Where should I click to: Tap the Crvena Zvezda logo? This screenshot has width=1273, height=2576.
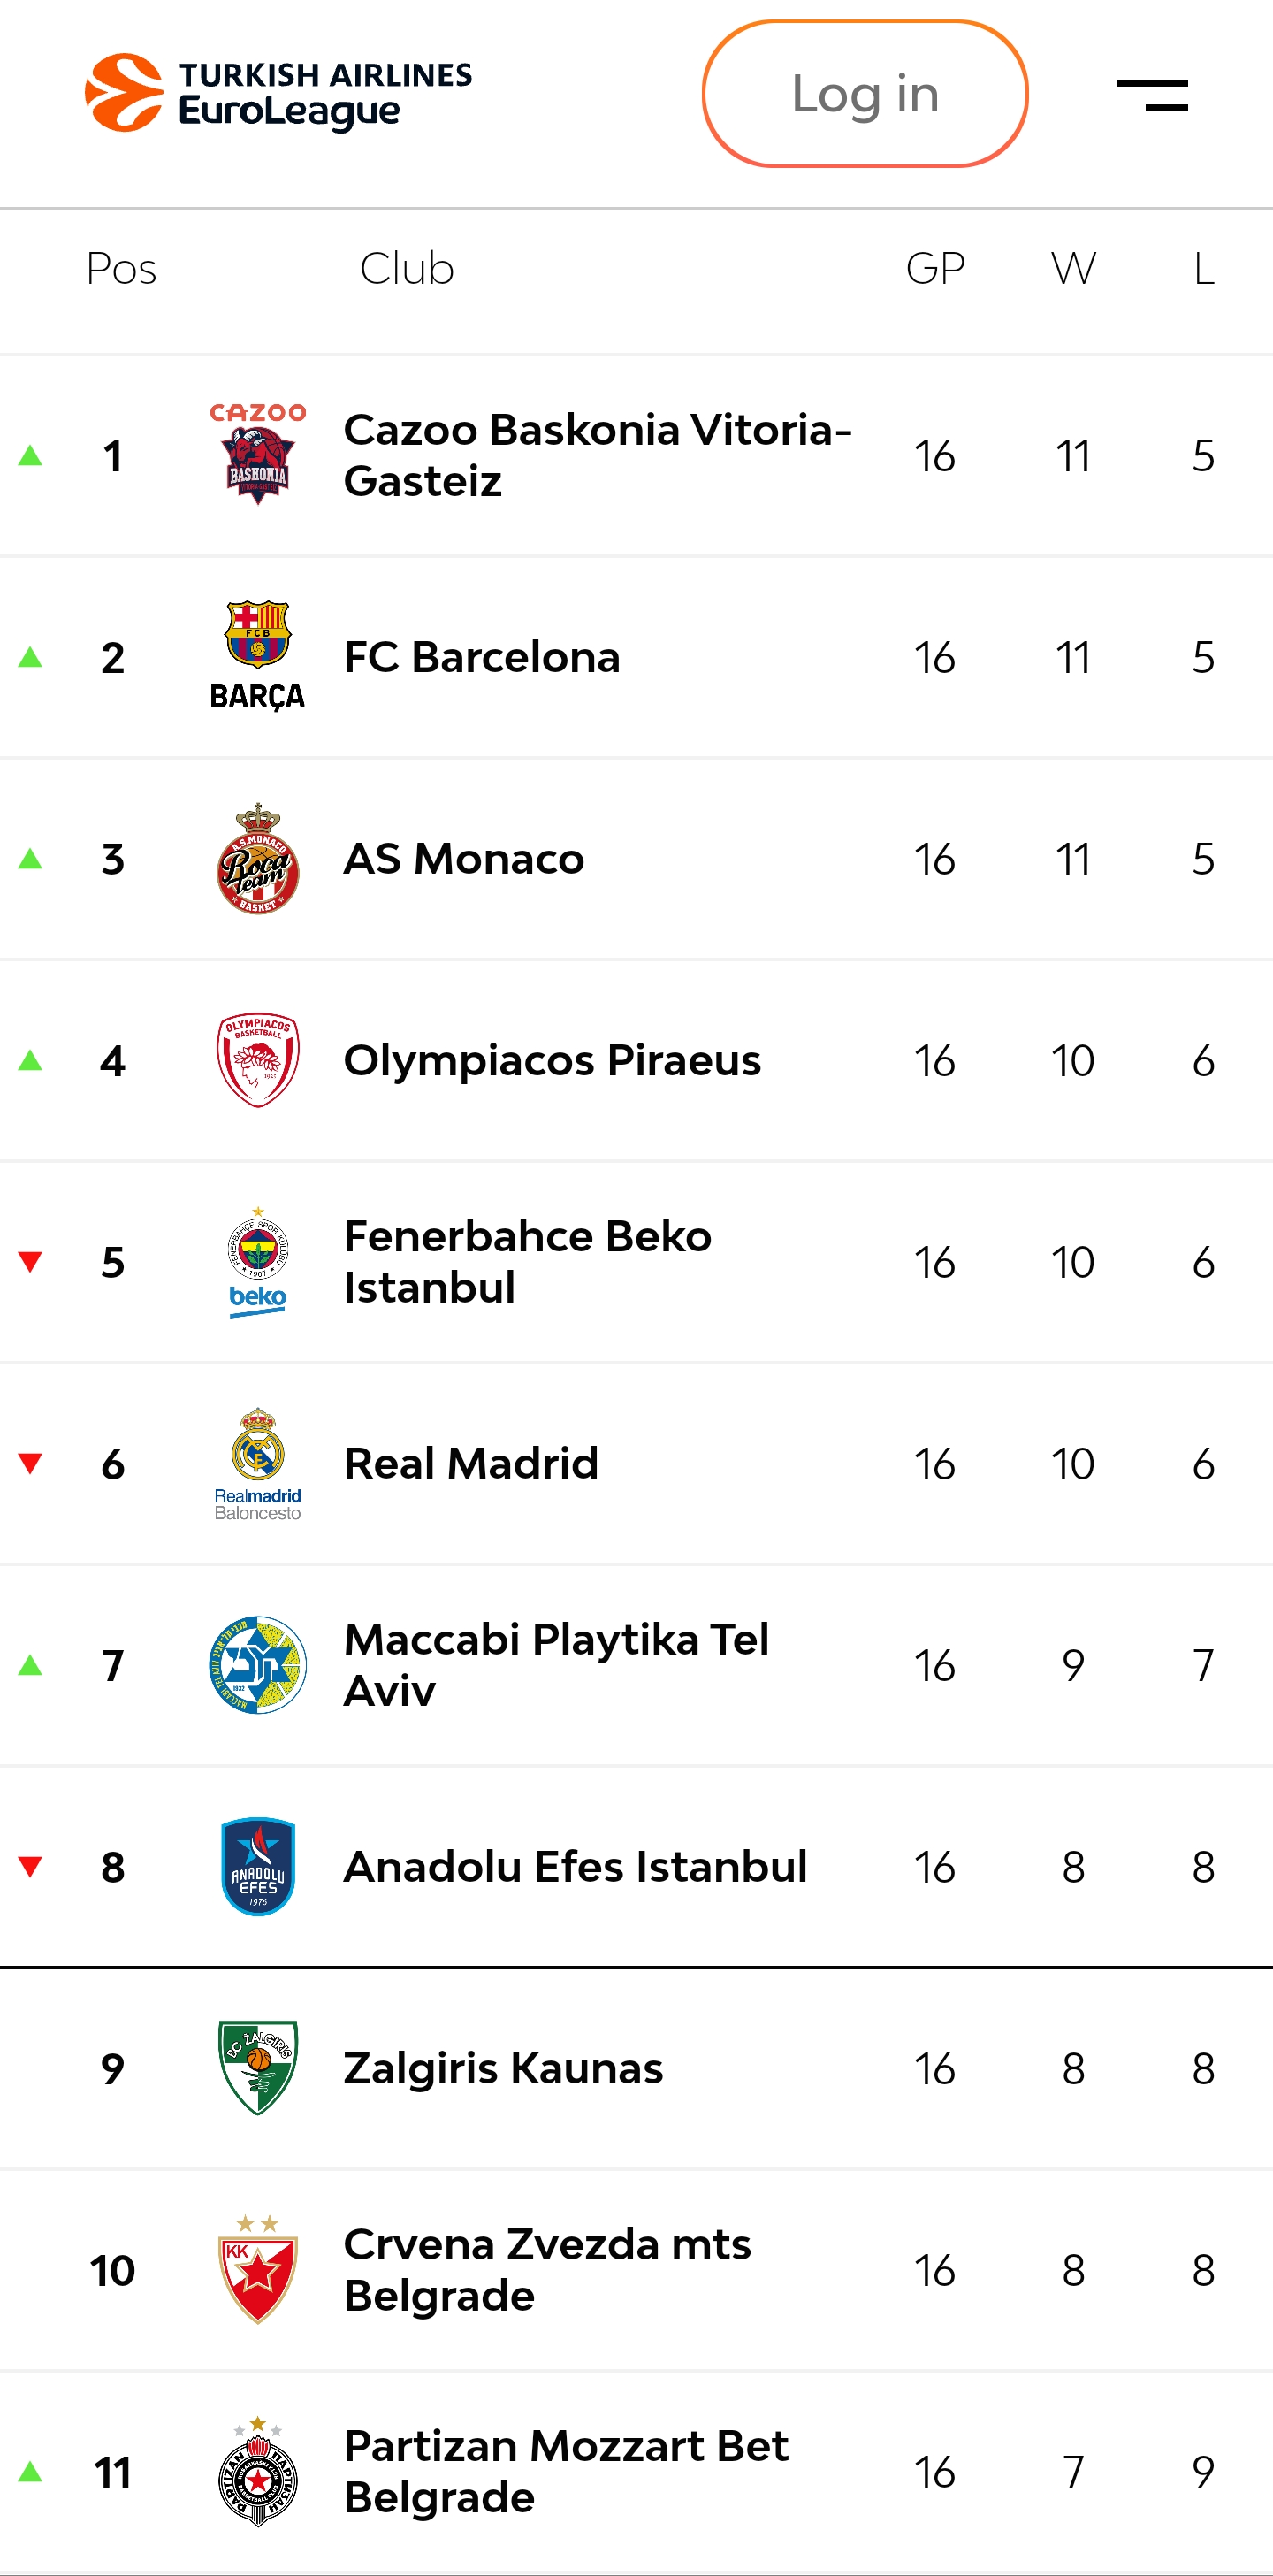258,2270
